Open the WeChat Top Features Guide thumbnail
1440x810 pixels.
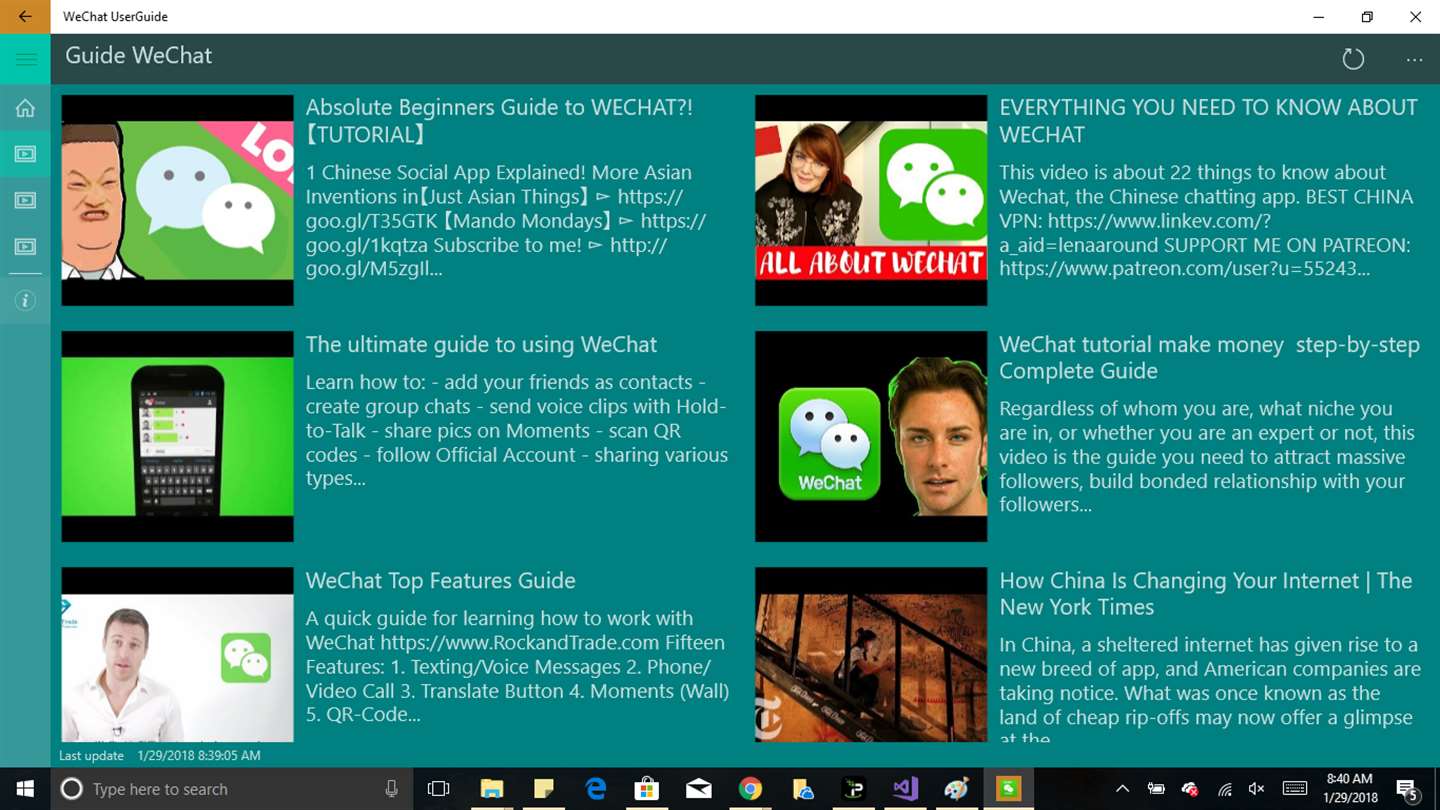coord(178,654)
